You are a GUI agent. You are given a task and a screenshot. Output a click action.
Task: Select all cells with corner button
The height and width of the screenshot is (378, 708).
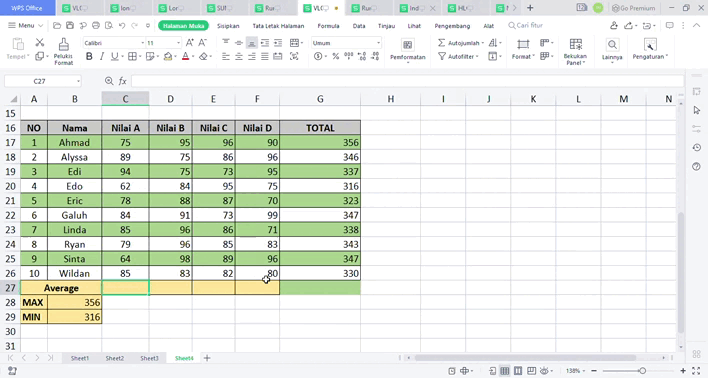14,99
